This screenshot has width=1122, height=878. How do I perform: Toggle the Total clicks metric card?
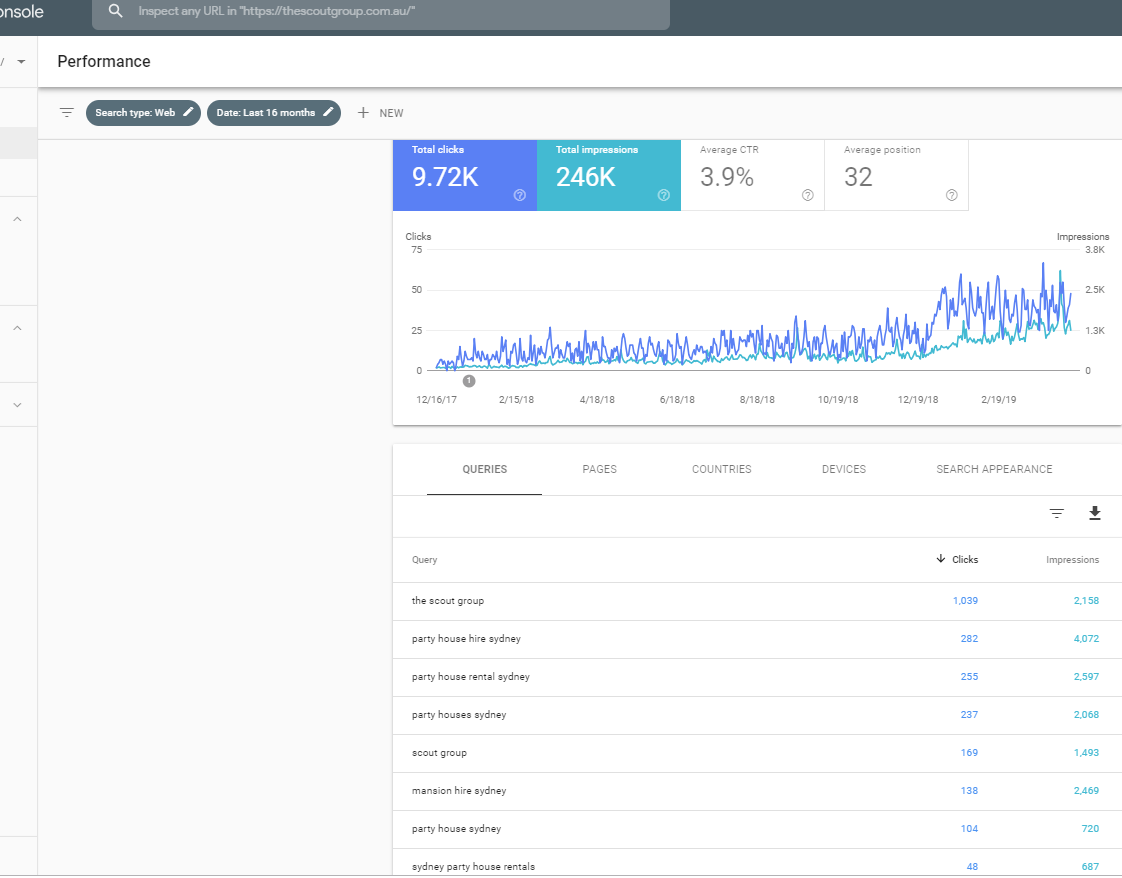[464, 175]
